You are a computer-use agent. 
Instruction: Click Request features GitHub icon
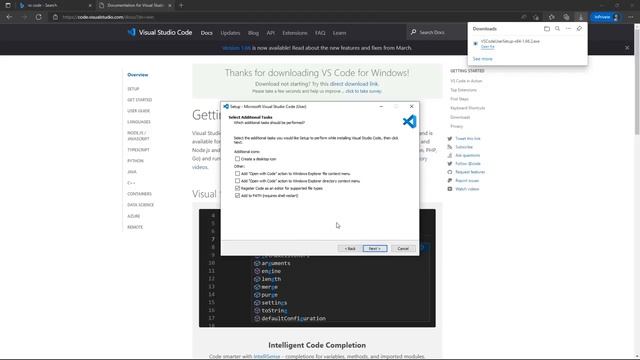click(x=450, y=172)
